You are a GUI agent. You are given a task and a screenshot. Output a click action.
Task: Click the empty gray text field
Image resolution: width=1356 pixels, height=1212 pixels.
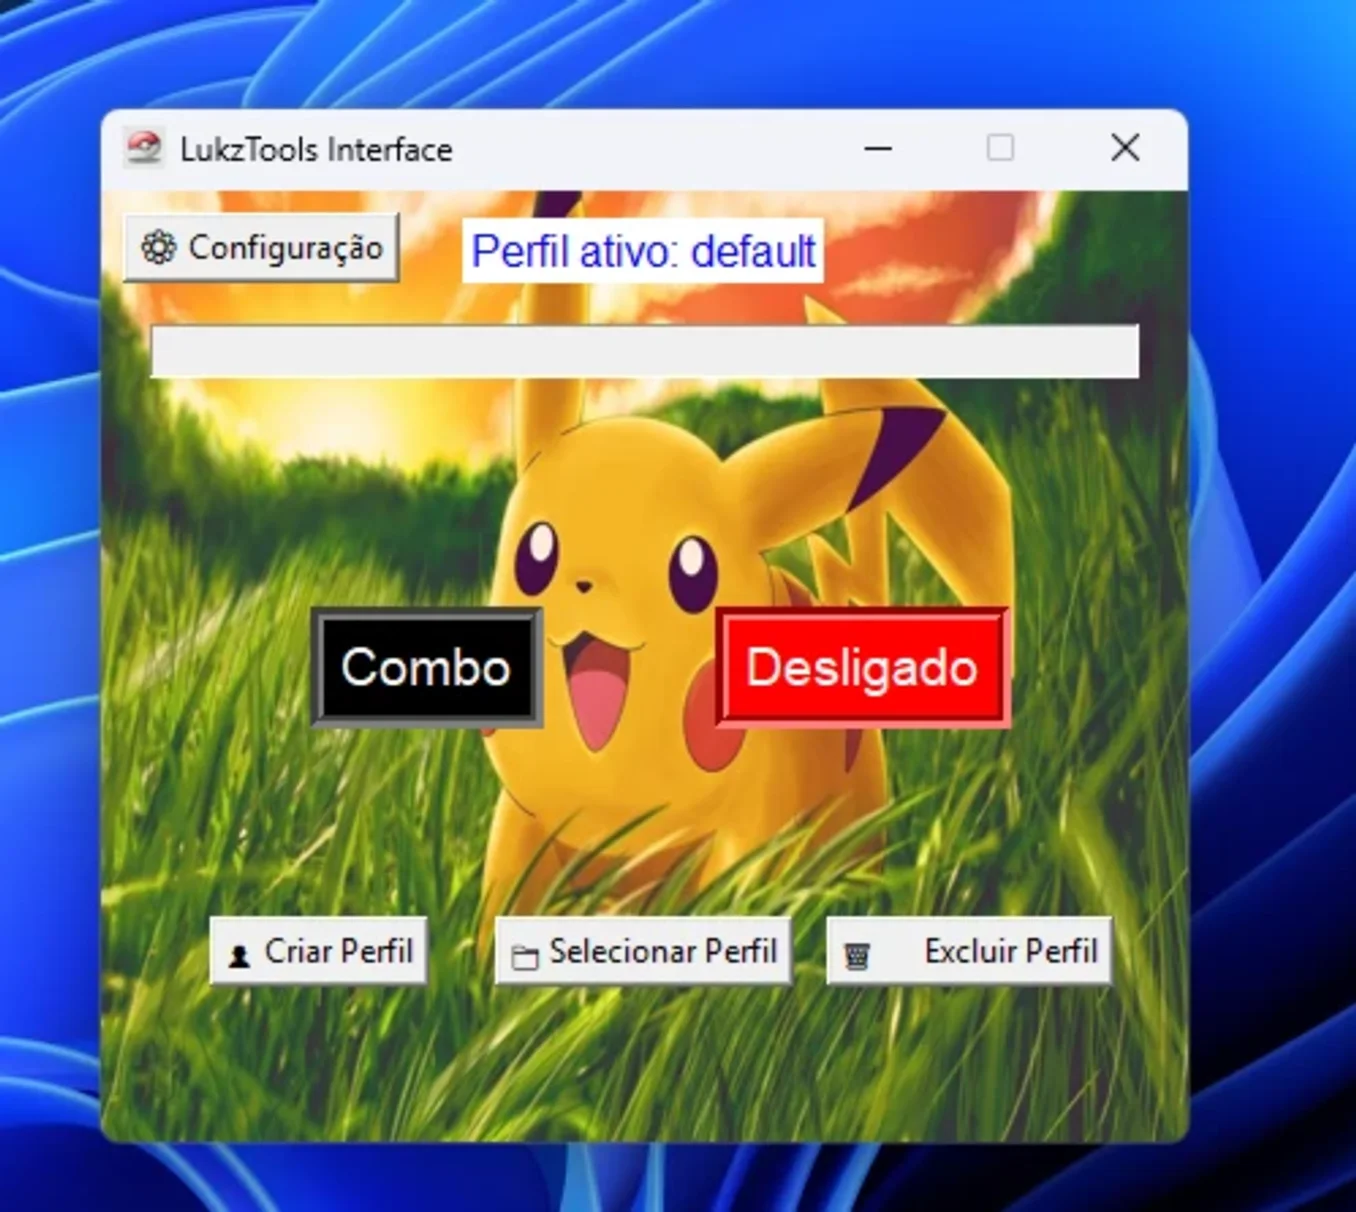tap(645, 351)
